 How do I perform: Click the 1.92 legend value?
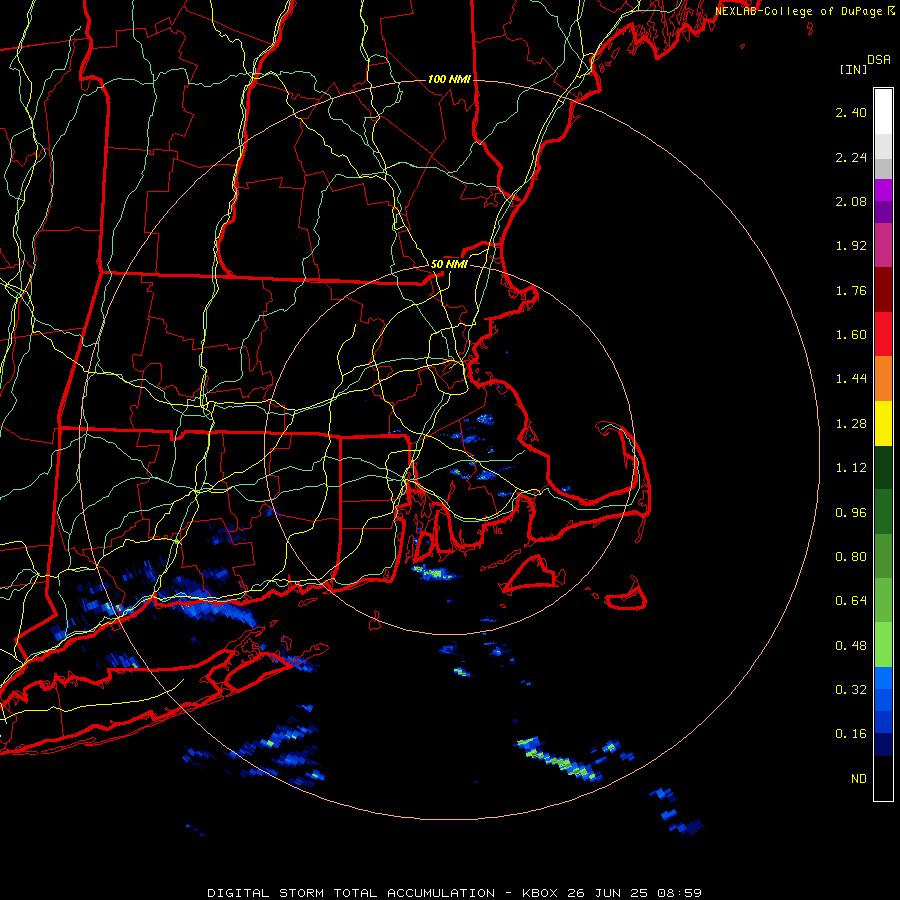click(851, 246)
